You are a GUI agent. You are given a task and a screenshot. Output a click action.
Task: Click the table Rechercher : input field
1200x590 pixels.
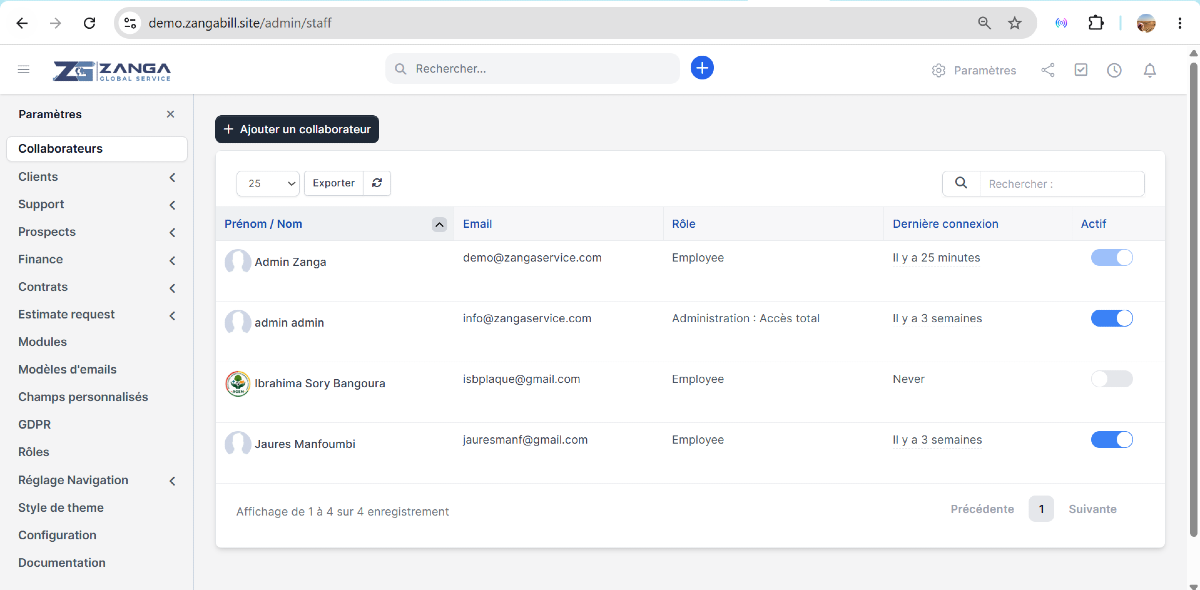[1062, 184]
